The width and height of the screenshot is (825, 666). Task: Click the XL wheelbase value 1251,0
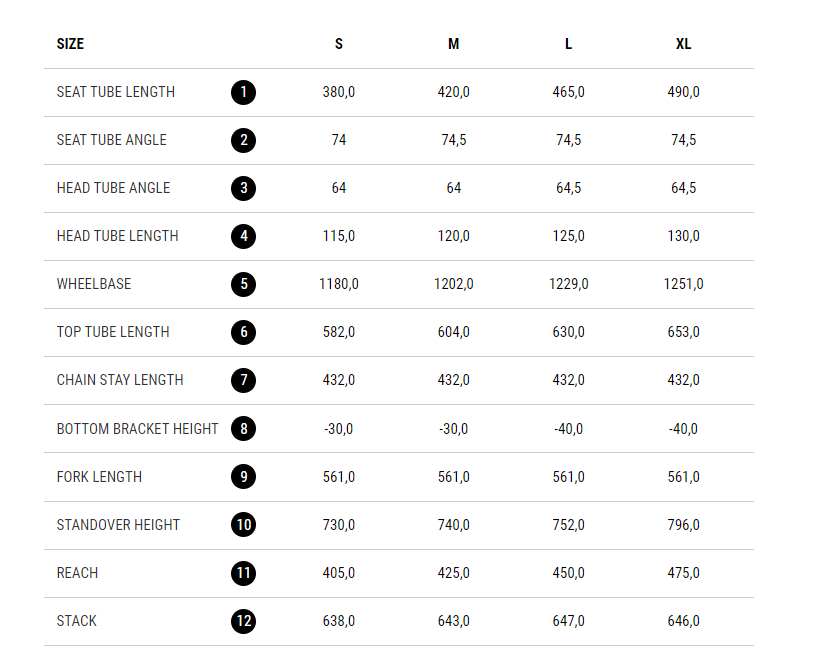[683, 284]
